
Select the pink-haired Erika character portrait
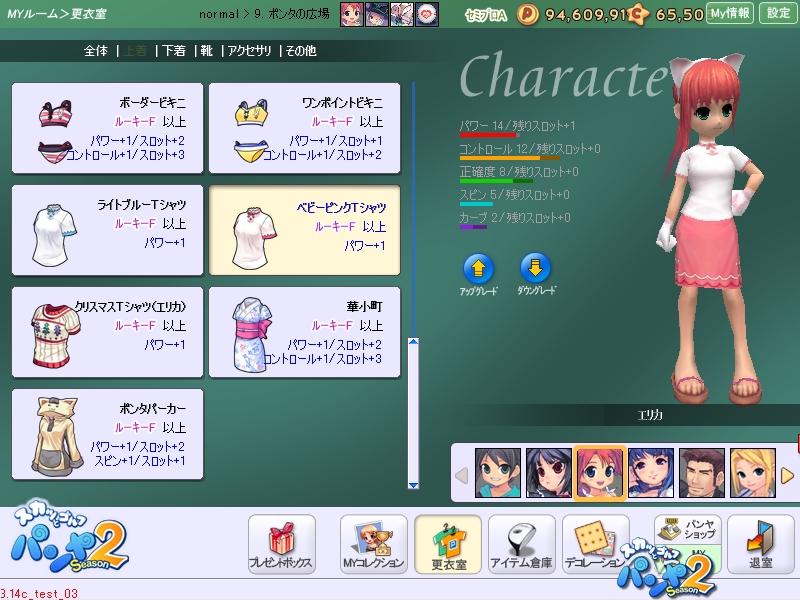coord(599,473)
